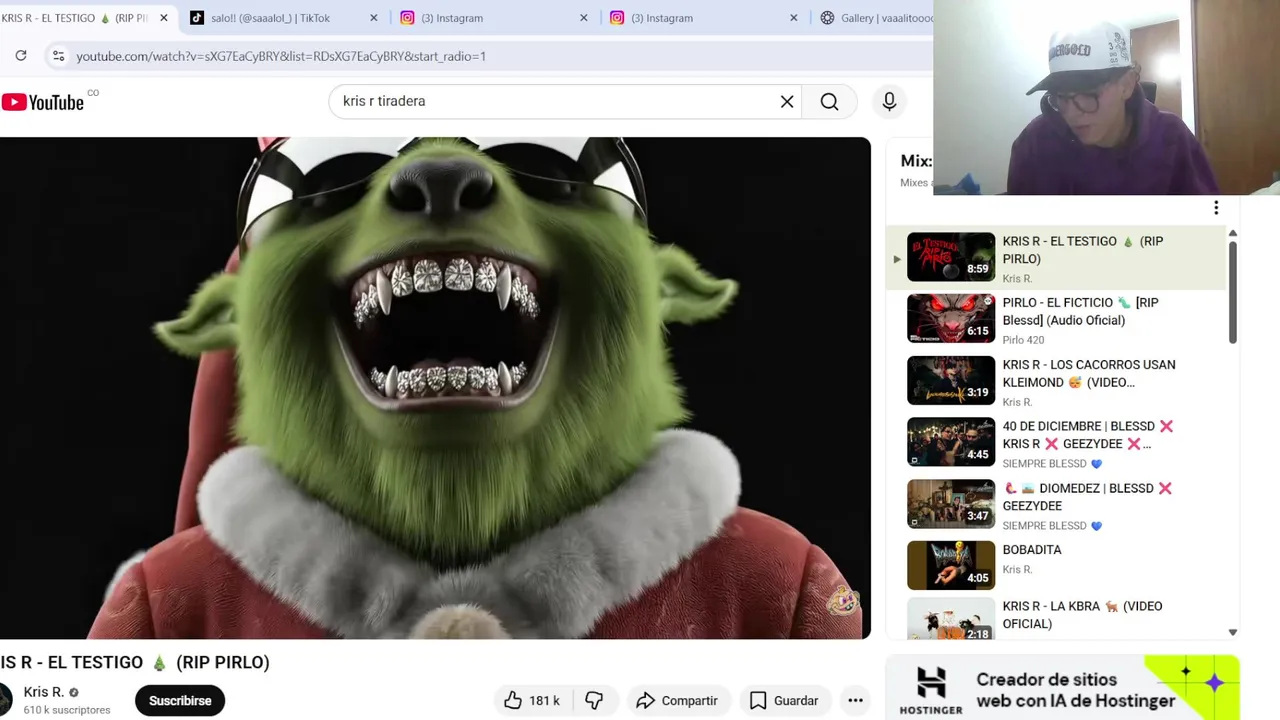Start voice search with microphone icon
The width and height of the screenshot is (1280, 720).
pos(889,101)
